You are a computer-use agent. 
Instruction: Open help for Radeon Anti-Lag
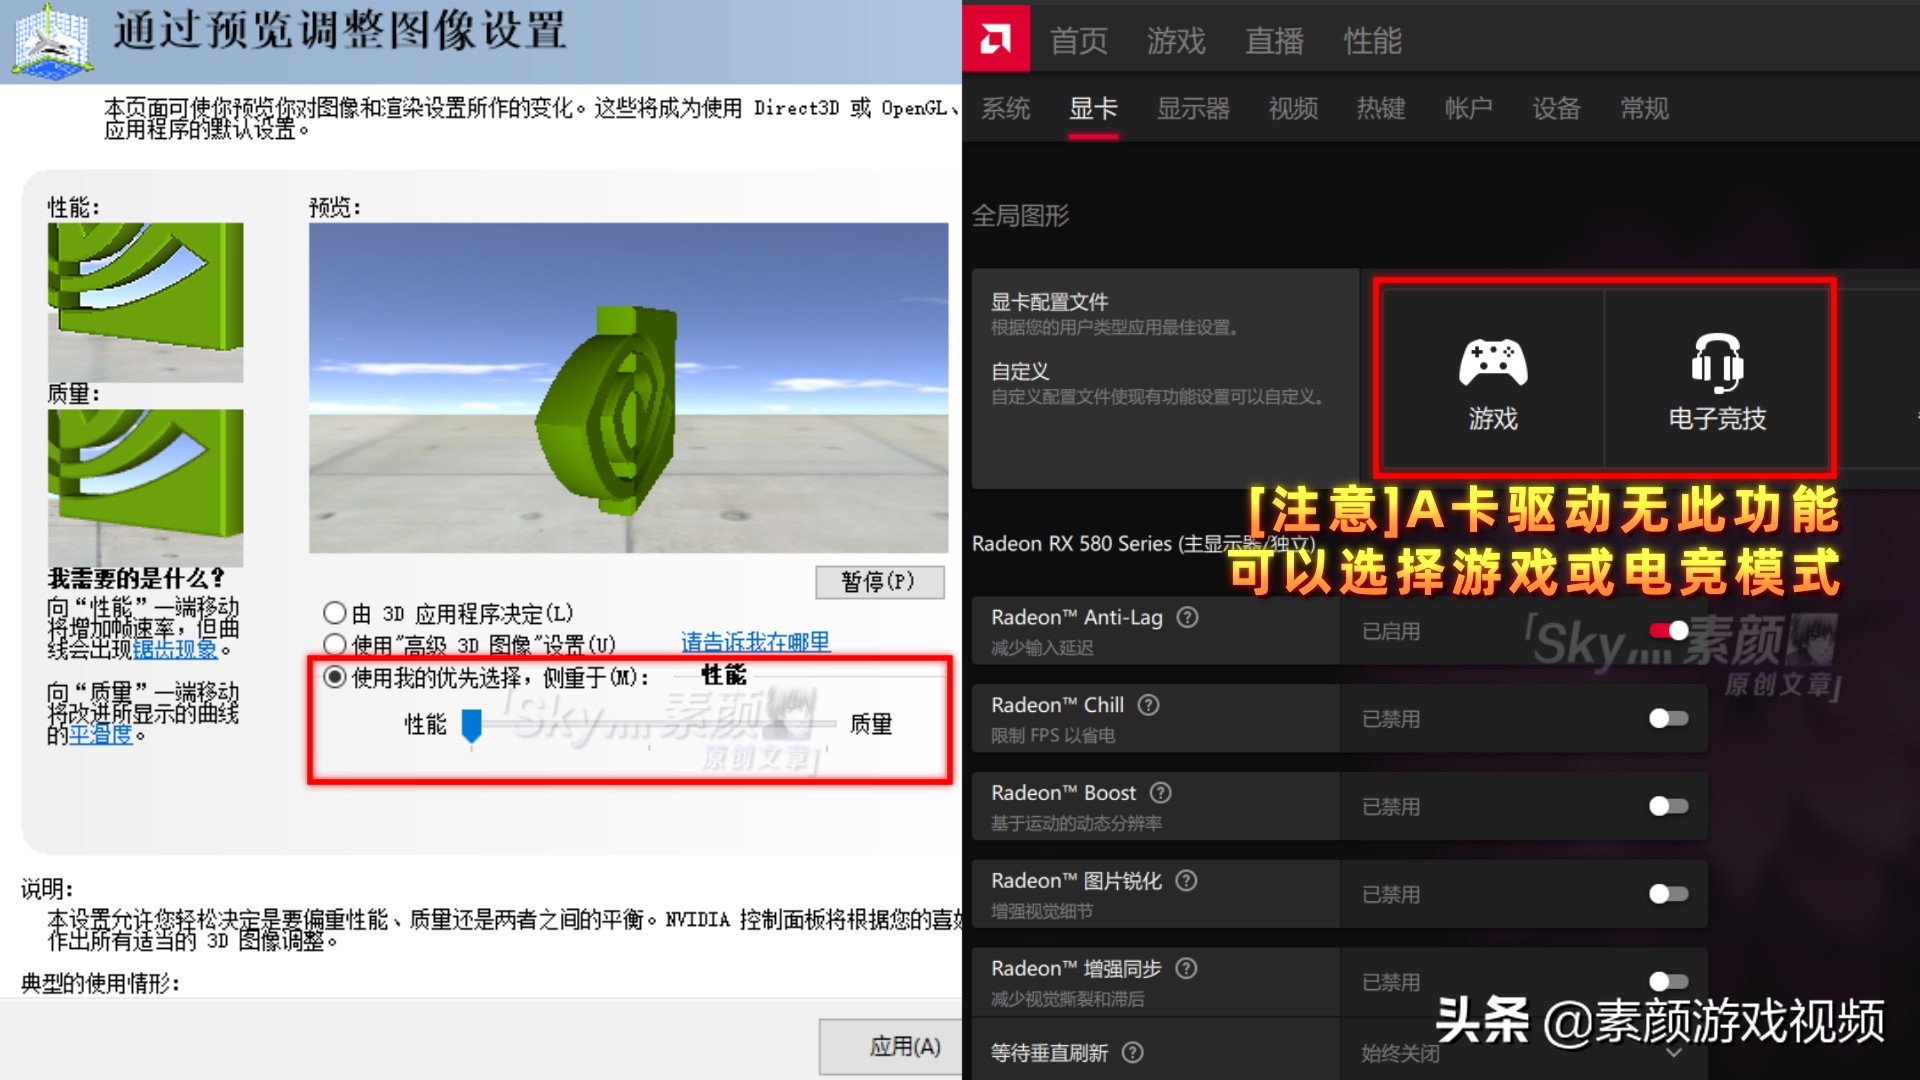point(1187,617)
